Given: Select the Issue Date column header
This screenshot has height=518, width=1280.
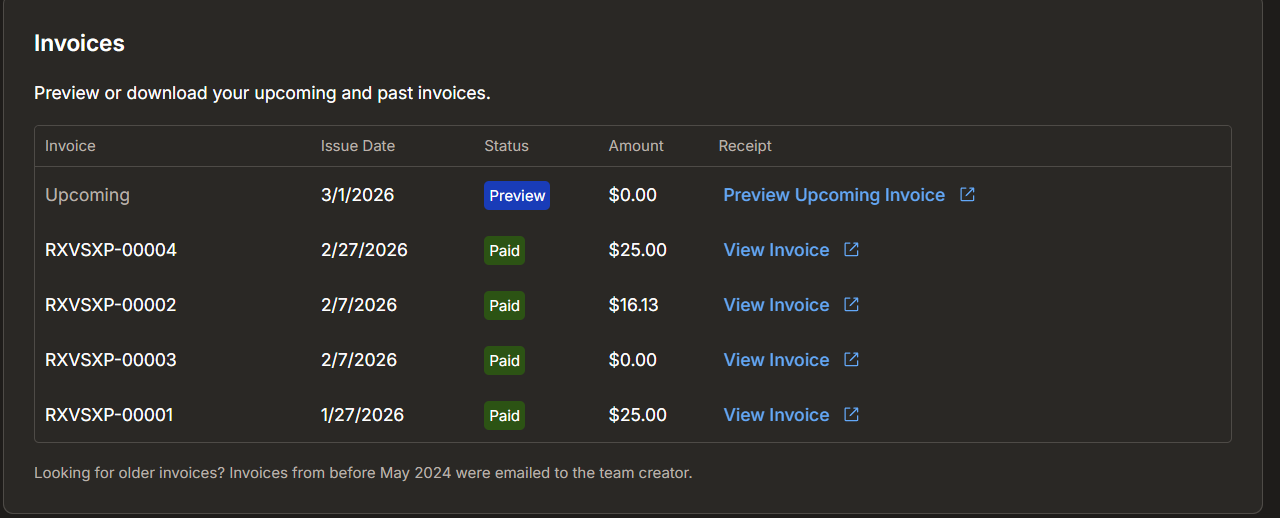Looking at the screenshot, I should point(357,146).
